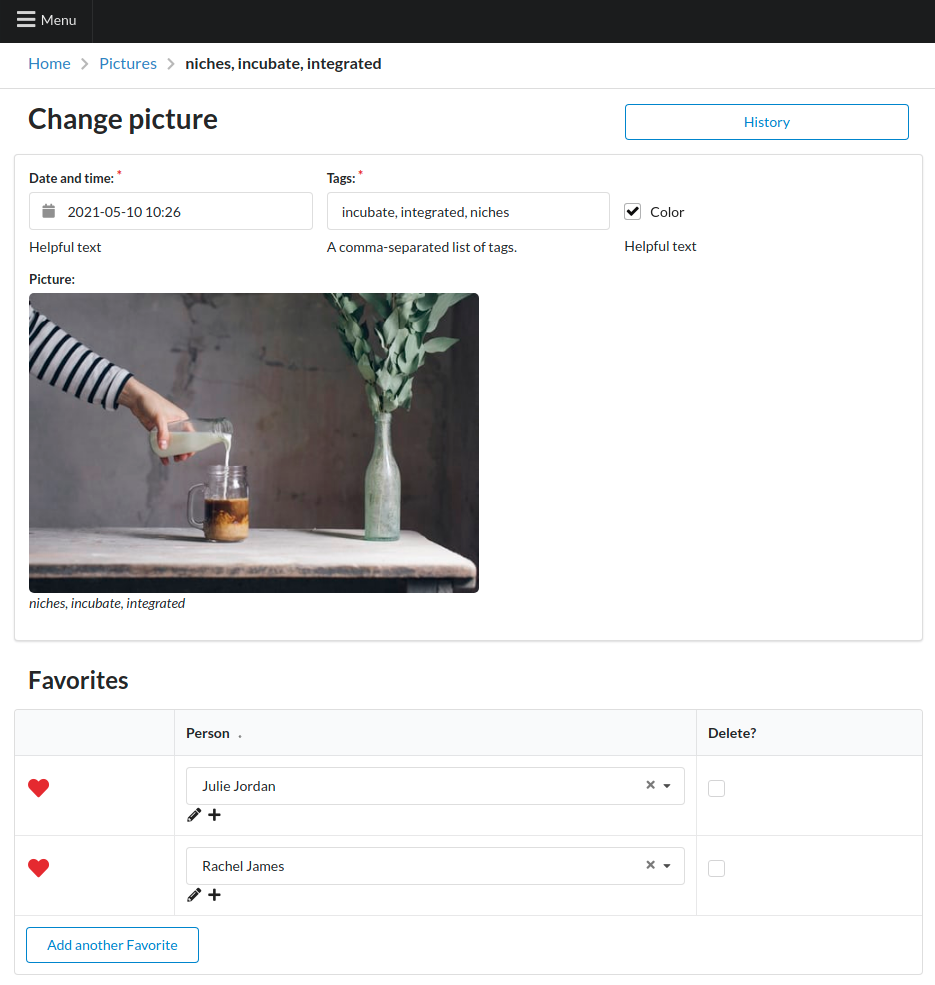Edit the Tags input field

click(x=468, y=211)
